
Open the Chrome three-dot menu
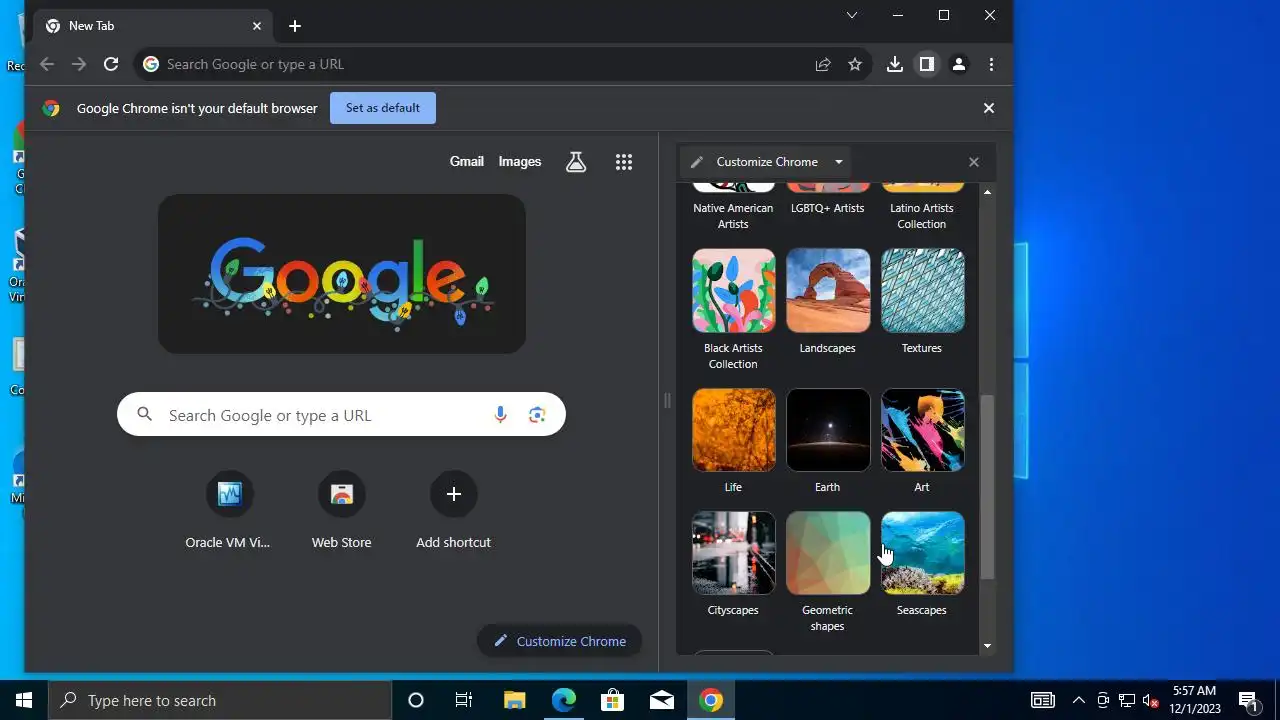[991, 64]
